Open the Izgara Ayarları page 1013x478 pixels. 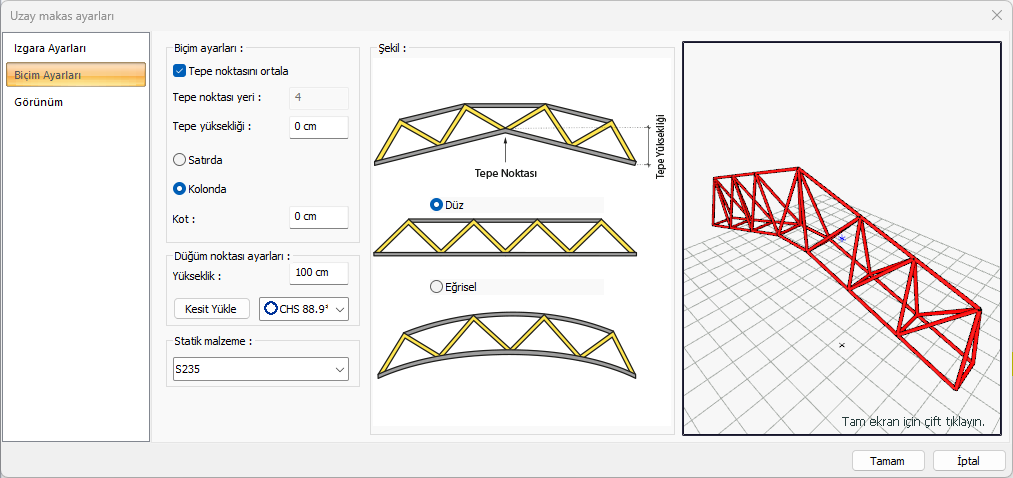coord(50,48)
